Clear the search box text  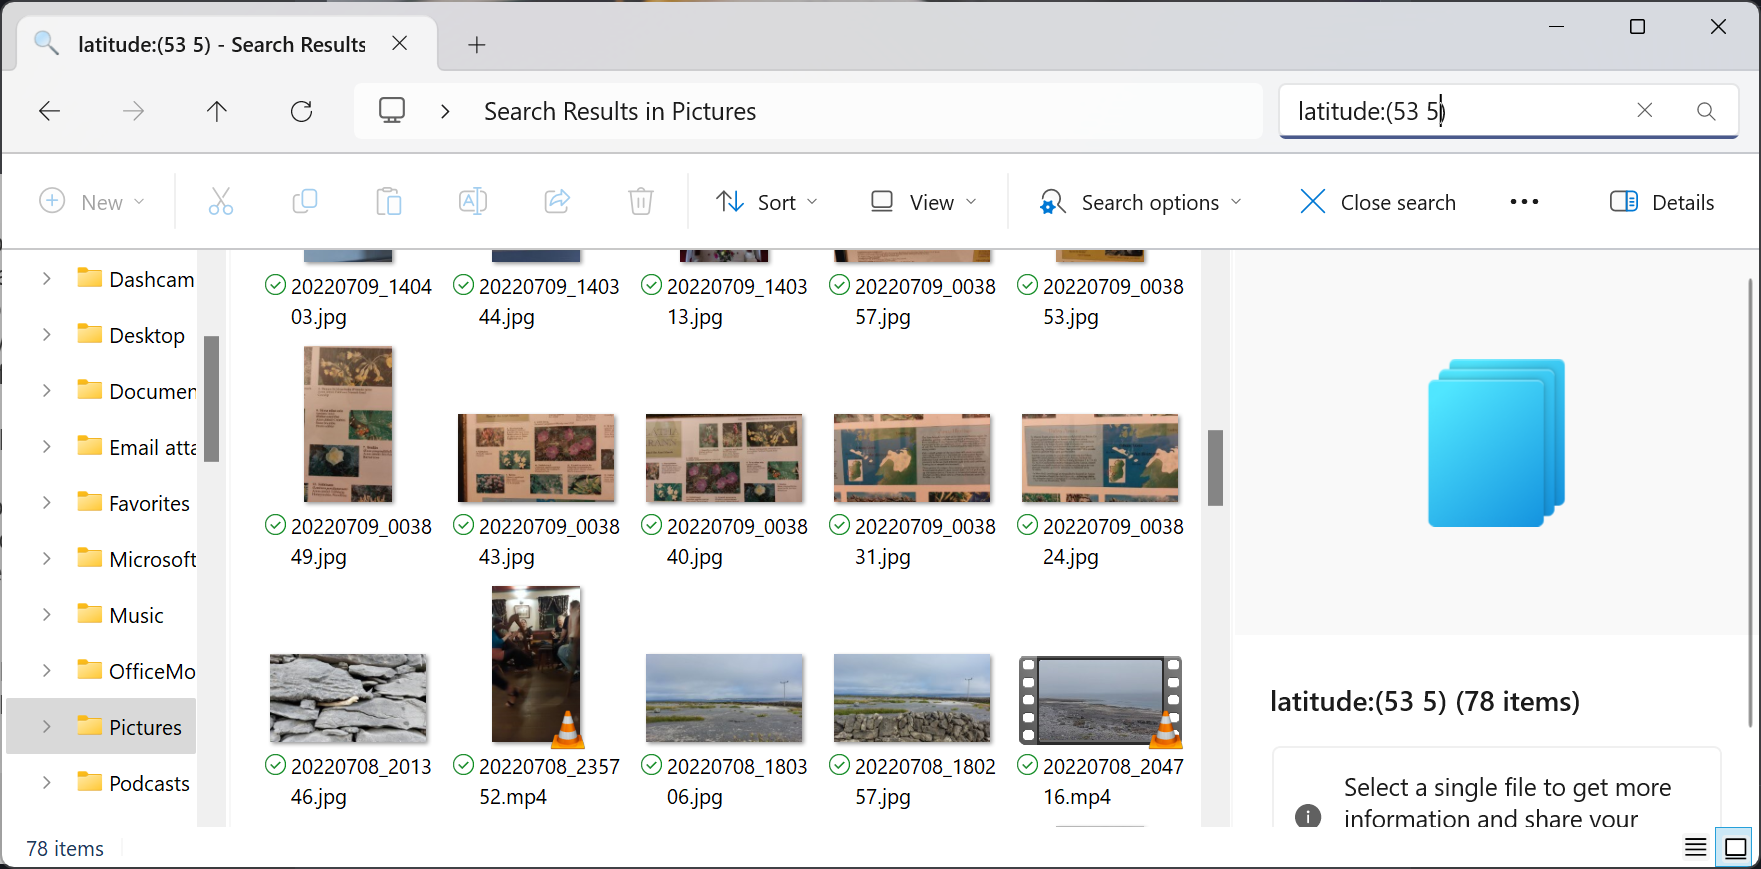click(1644, 110)
